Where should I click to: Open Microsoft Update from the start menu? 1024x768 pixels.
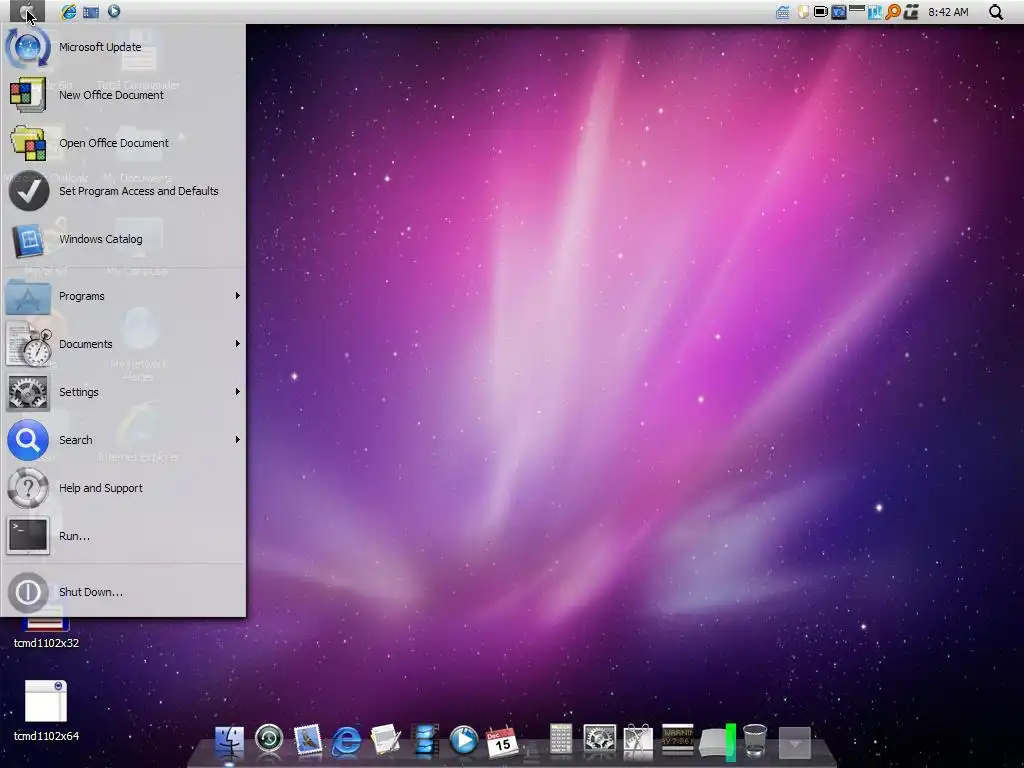click(x=123, y=47)
